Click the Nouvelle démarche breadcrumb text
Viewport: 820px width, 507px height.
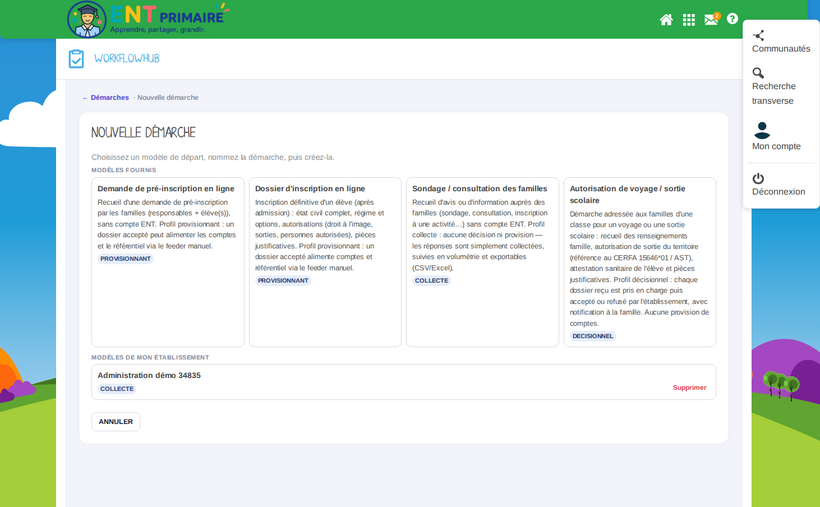point(168,97)
